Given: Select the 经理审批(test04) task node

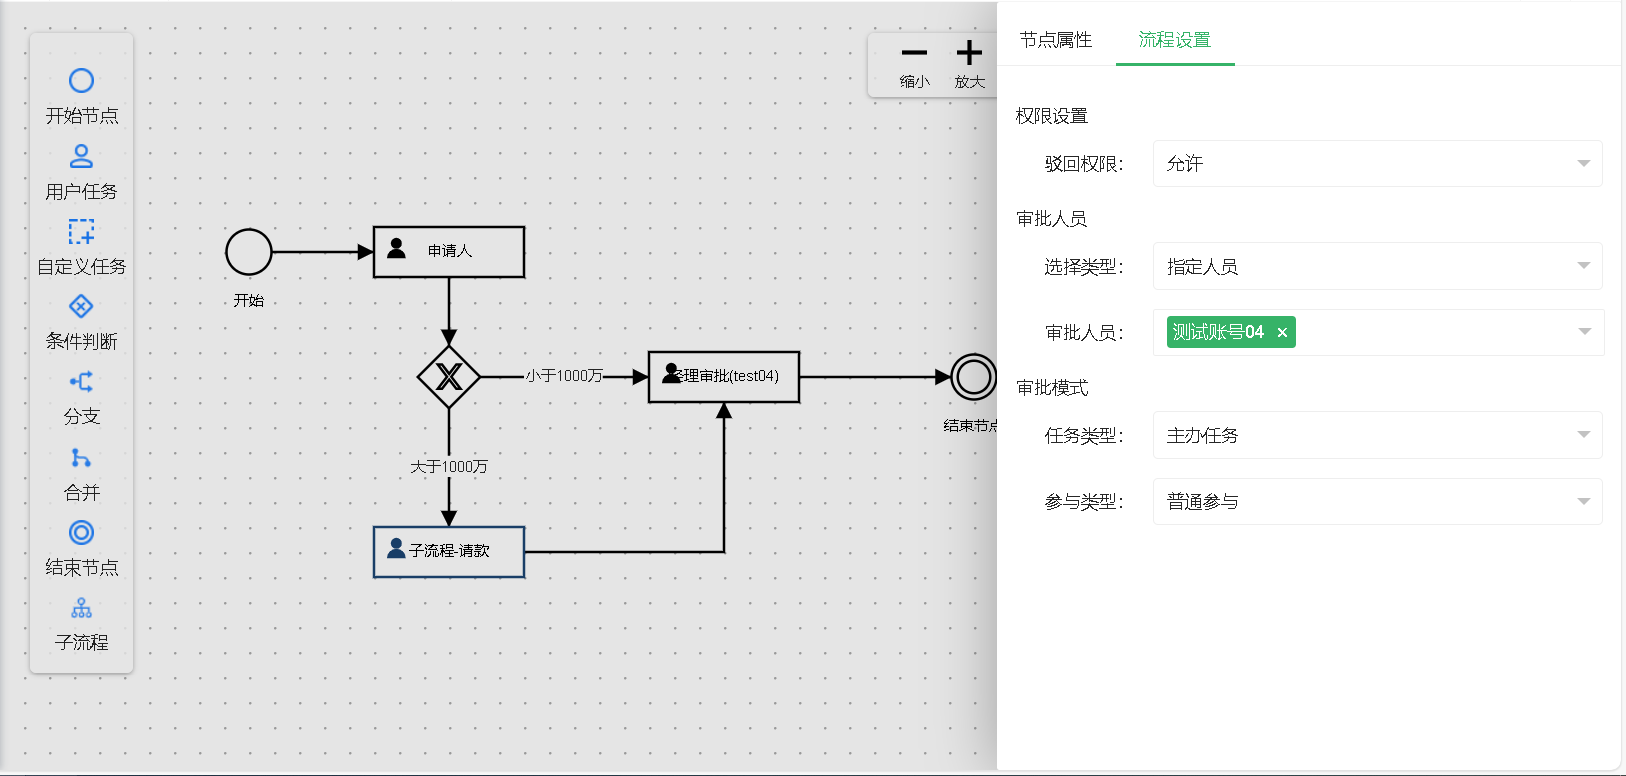Looking at the screenshot, I should point(724,377).
